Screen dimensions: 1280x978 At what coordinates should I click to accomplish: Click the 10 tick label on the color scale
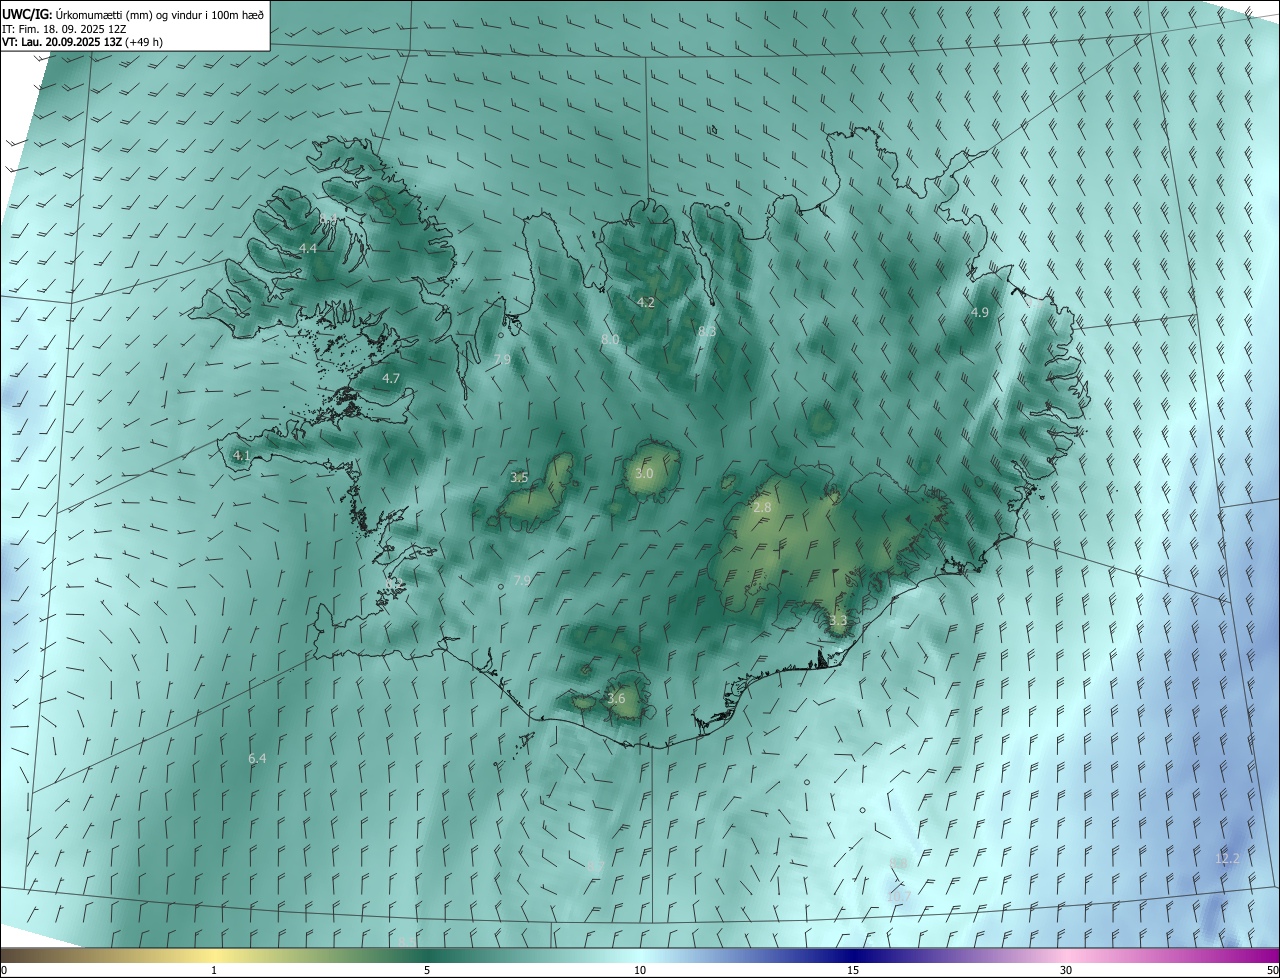(x=640, y=970)
